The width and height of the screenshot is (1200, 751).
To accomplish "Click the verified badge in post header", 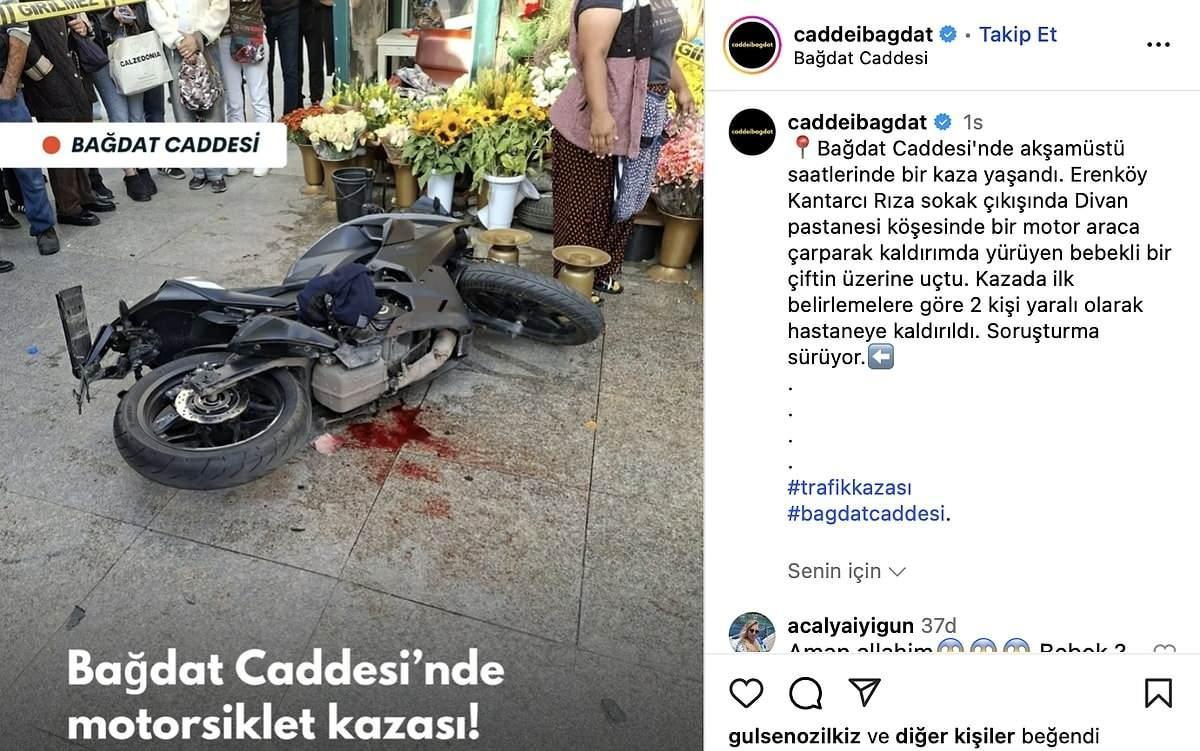I will coord(948,34).
